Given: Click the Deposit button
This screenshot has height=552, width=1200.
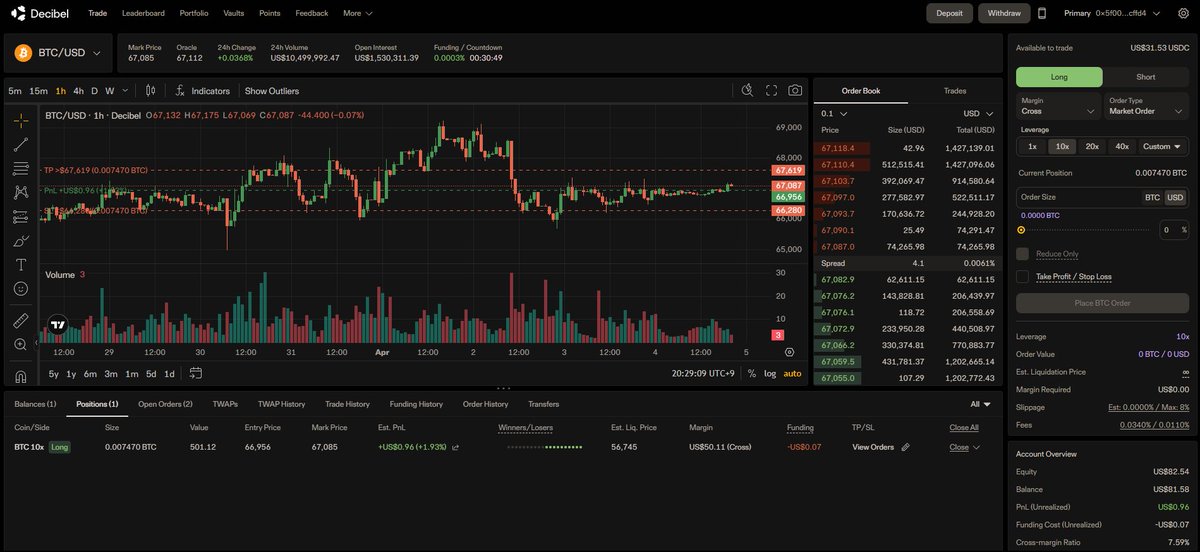Looking at the screenshot, I should pyautogui.click(x=949, y=13).
